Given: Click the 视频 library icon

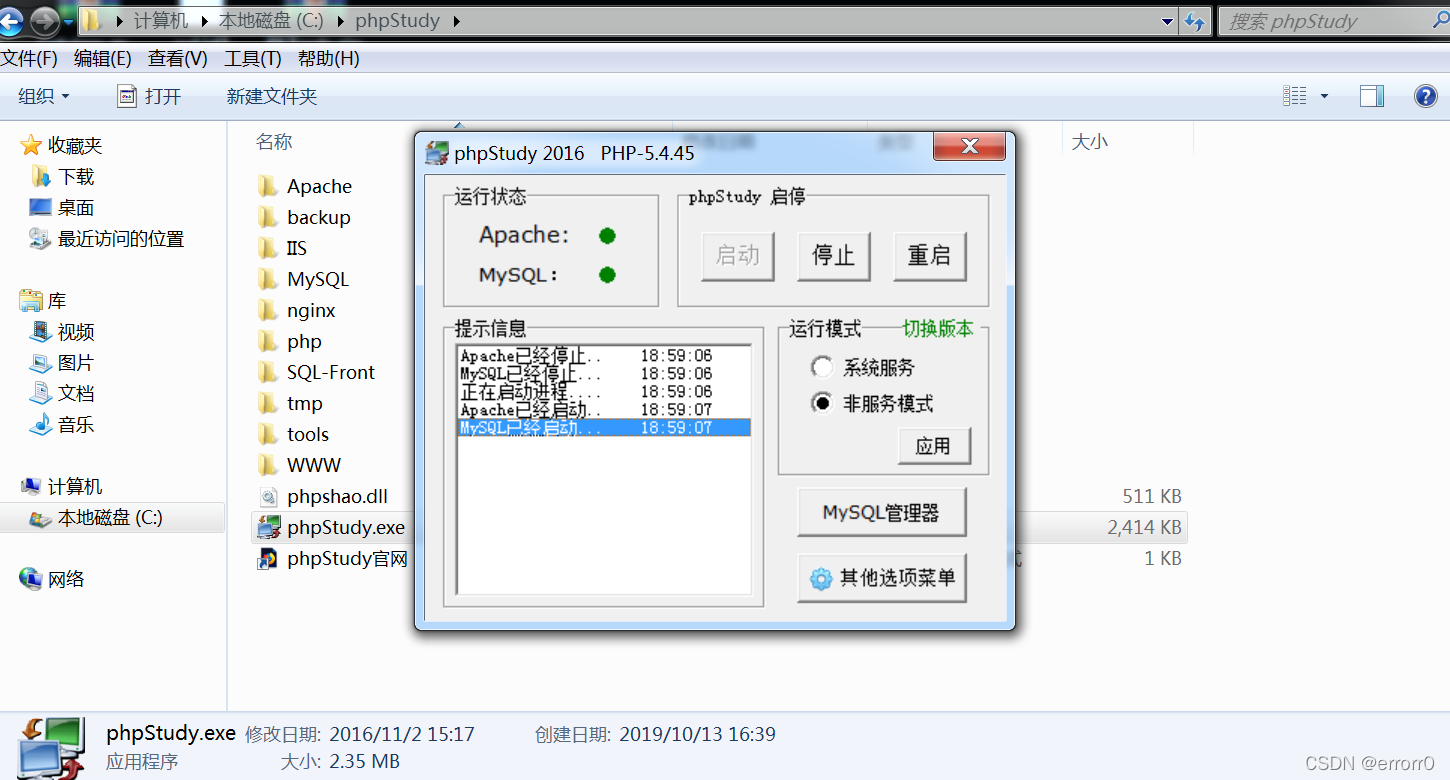Looking at the screenshot, I should [x=40, y=332].
